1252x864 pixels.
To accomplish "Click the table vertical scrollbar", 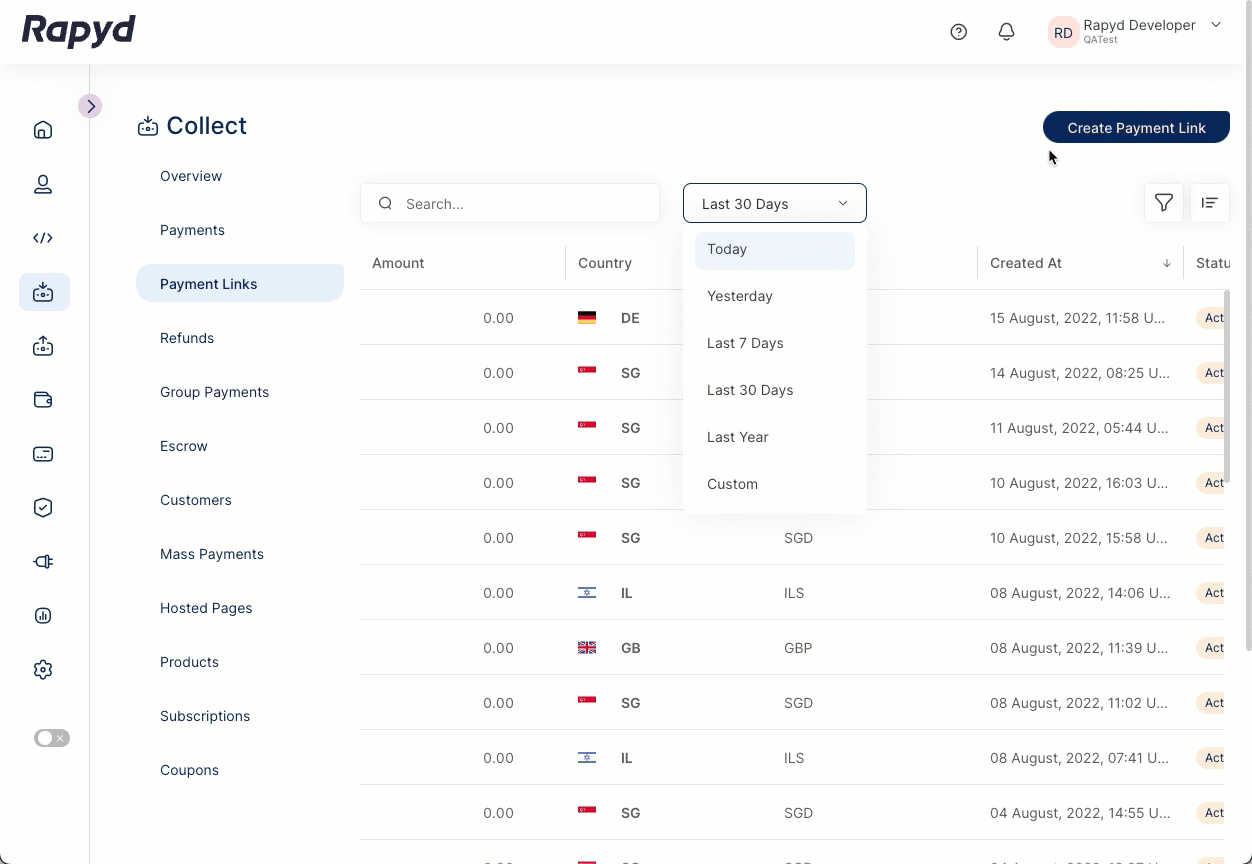I will click(x=1227, y=387).
